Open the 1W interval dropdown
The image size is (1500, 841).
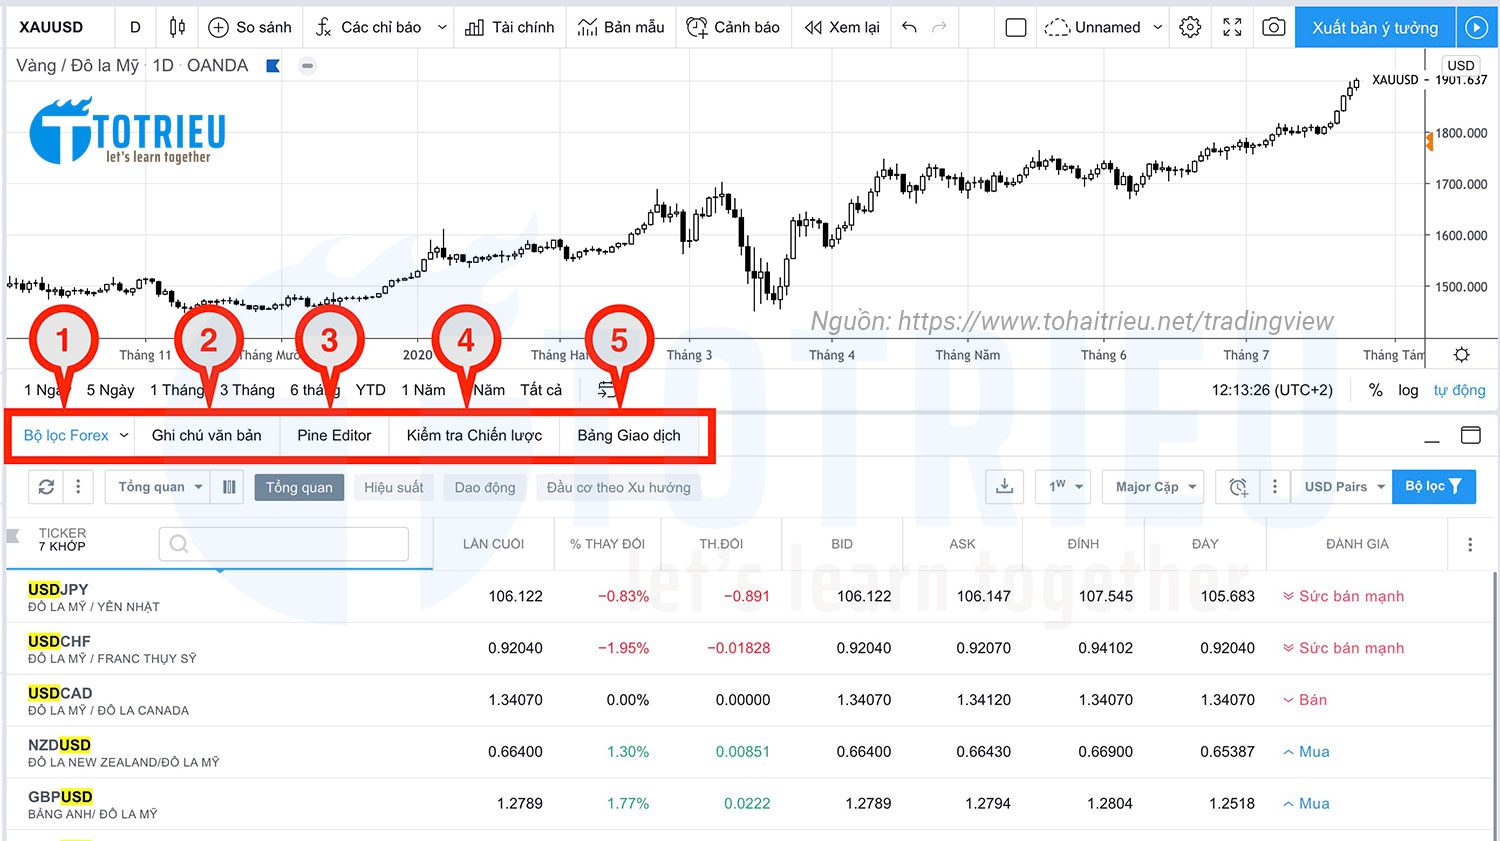(x=1061, y=487)
